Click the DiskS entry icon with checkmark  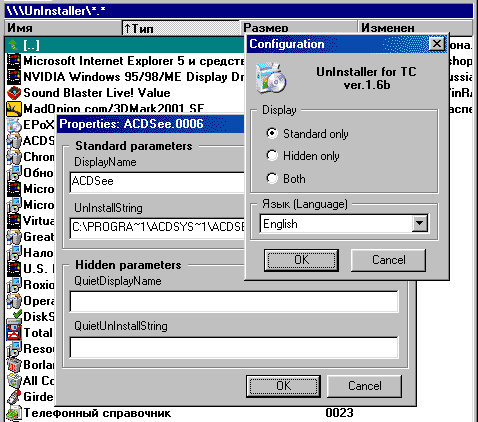point(14,317)
